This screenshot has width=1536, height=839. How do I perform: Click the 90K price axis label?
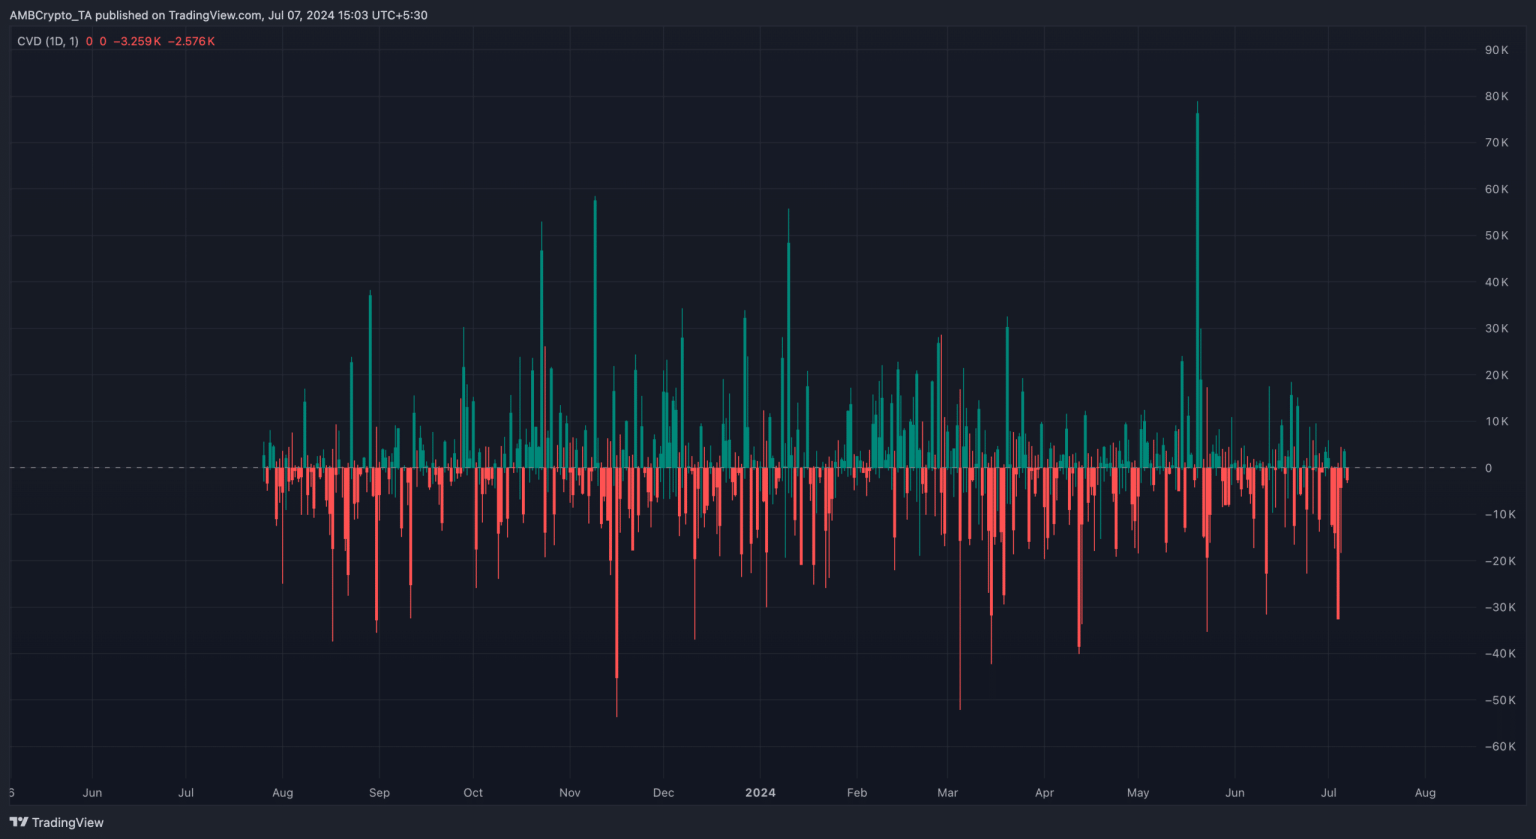coord(1496,50)
